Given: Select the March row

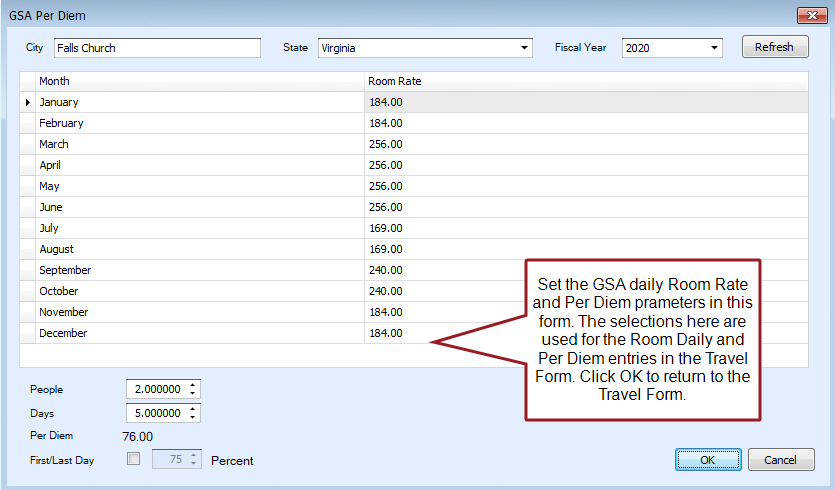Looking at the screenshot, I should click(414, 144).
